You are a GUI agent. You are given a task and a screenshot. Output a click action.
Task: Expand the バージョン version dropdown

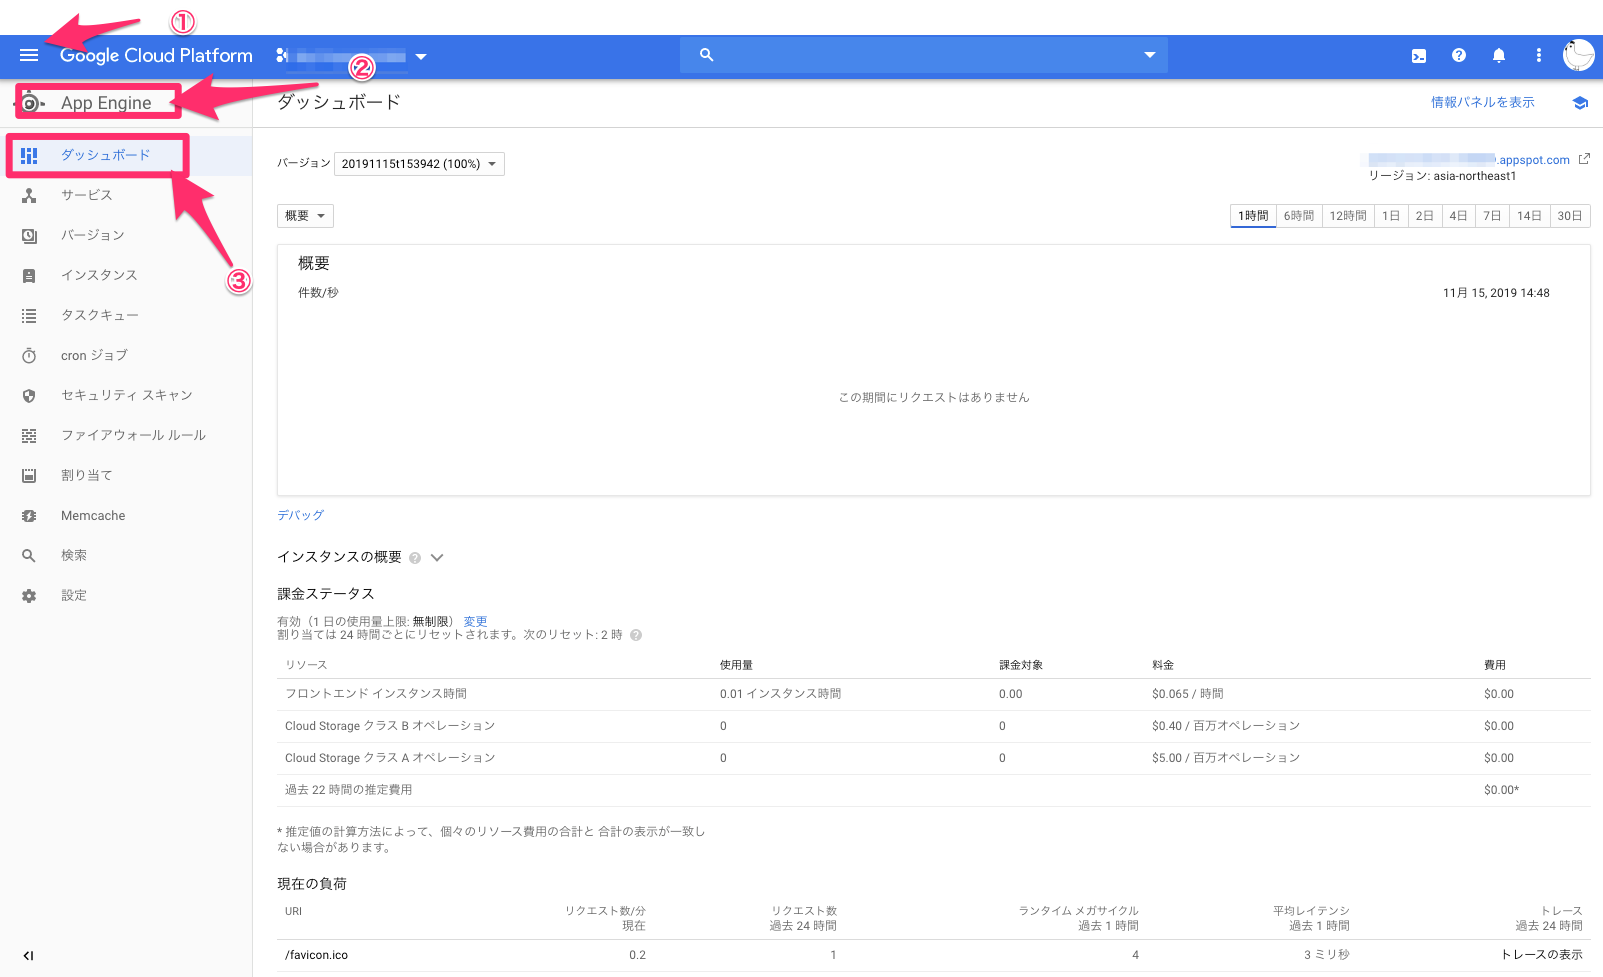click(x=418, y=163)
